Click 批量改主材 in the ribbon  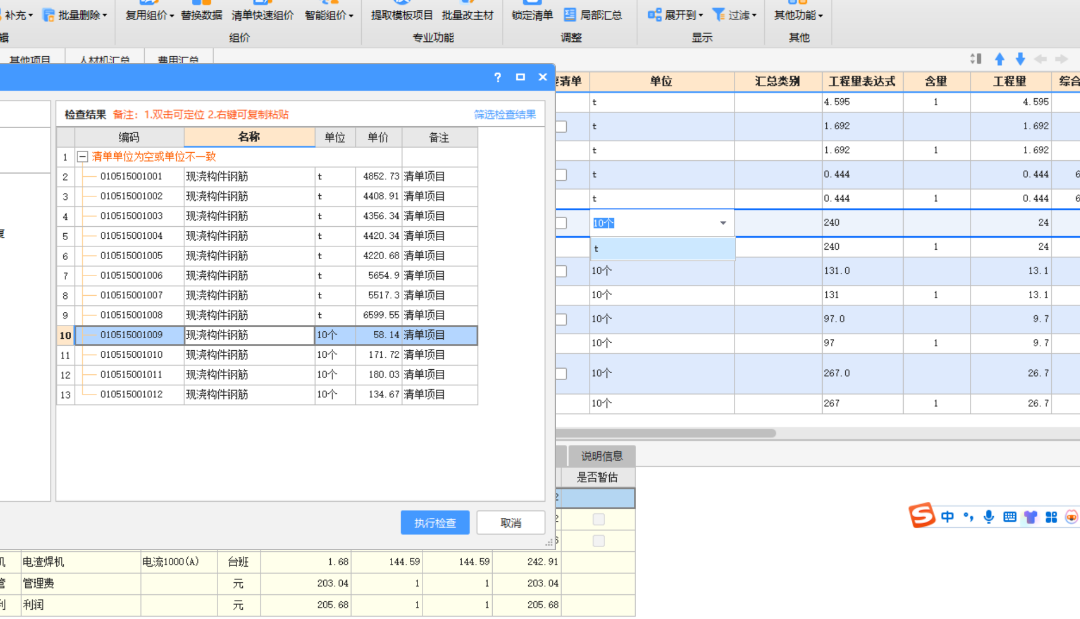tap(468, 14)
